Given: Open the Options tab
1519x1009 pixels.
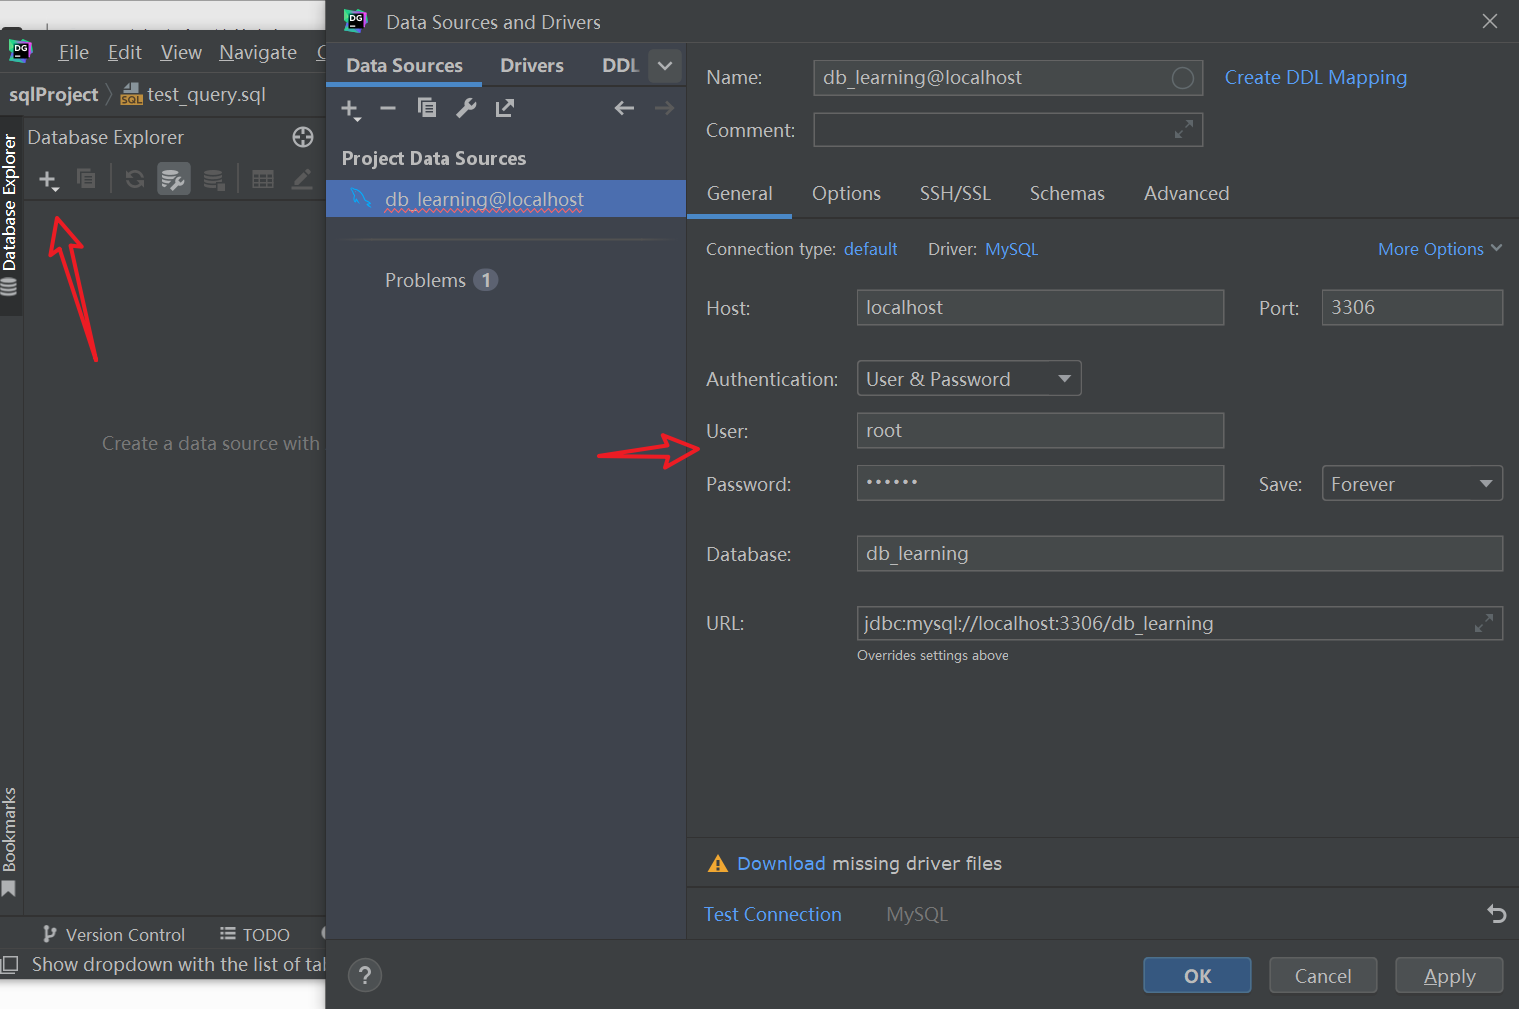Looking at the screenshot, I should click(846, 194).
